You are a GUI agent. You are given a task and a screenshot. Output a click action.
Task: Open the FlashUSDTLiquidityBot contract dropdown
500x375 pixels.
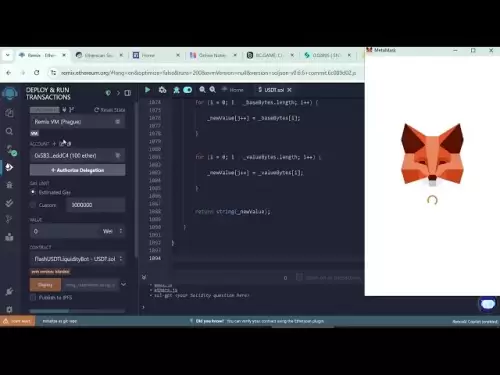click(x=77, y=259)
